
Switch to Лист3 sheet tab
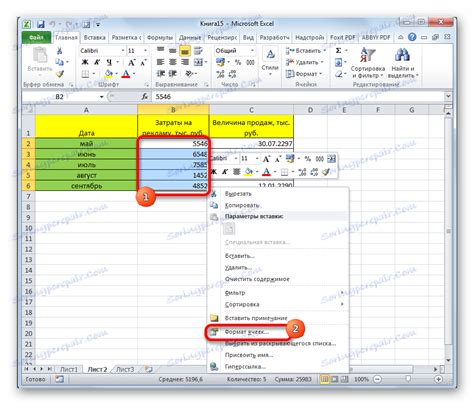(x=125, y=369)
